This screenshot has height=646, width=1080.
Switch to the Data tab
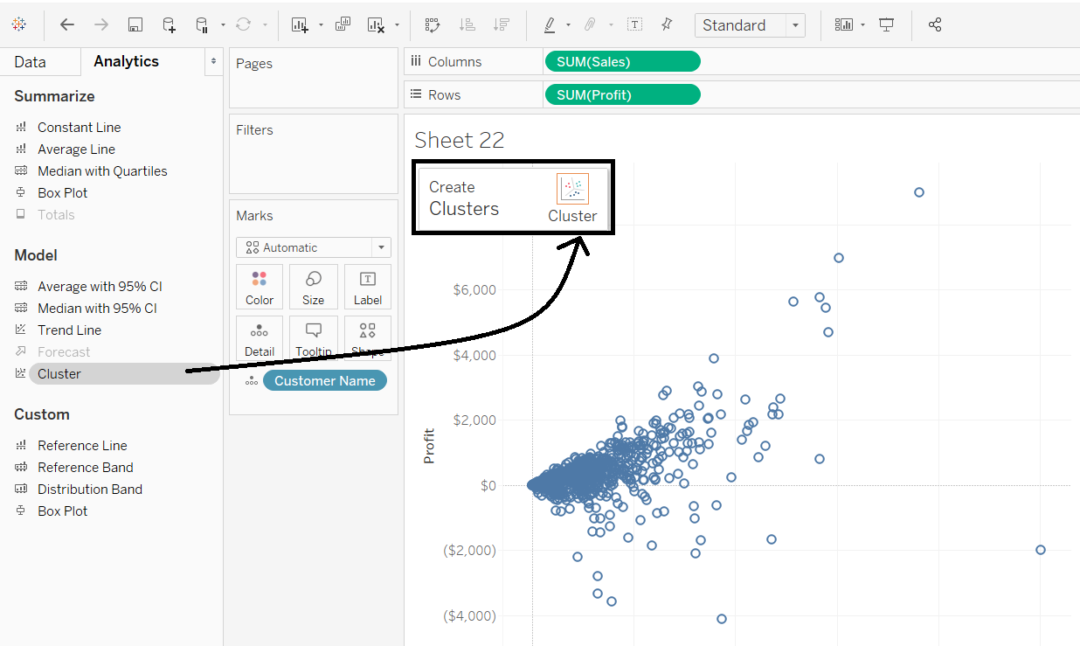click(32, 61)
